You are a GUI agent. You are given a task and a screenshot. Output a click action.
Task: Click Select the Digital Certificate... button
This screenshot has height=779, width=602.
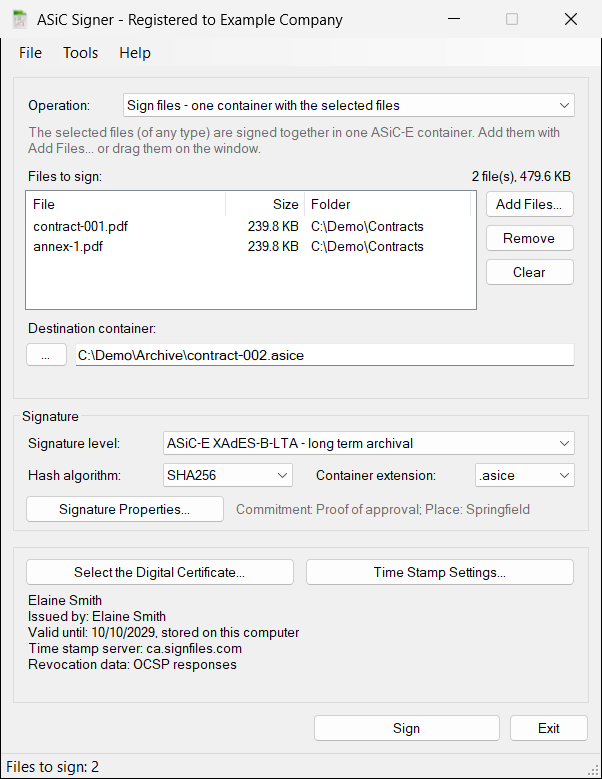click(x=159, y=572)
